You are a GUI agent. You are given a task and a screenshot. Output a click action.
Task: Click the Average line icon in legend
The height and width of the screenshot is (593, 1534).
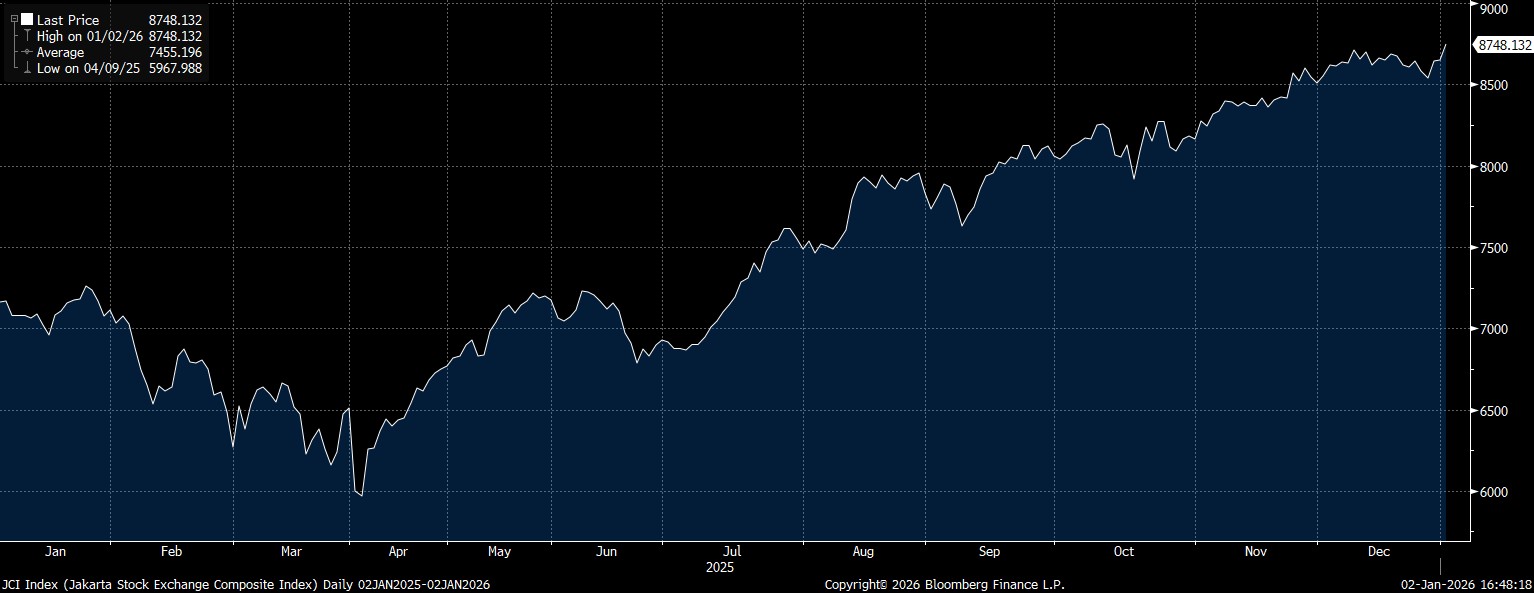pyautogui.click(x=27, y=52)
